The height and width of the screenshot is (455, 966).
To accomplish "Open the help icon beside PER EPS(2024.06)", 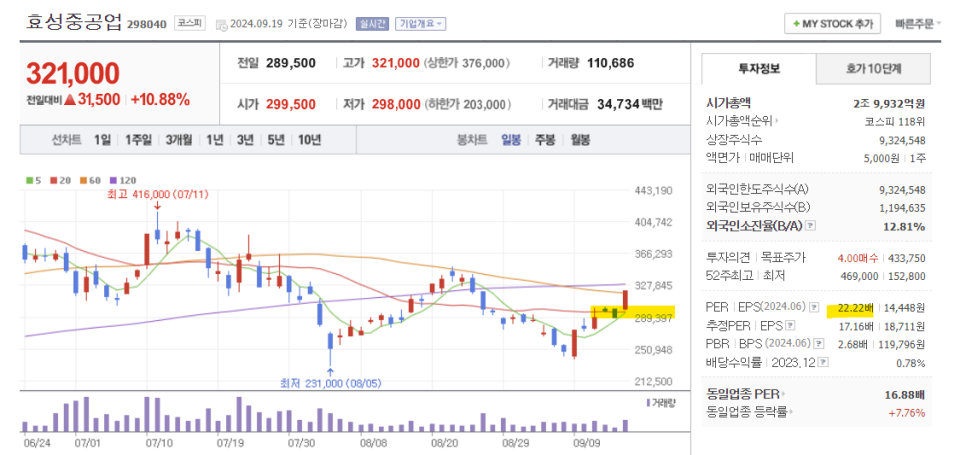I will 814,307.
